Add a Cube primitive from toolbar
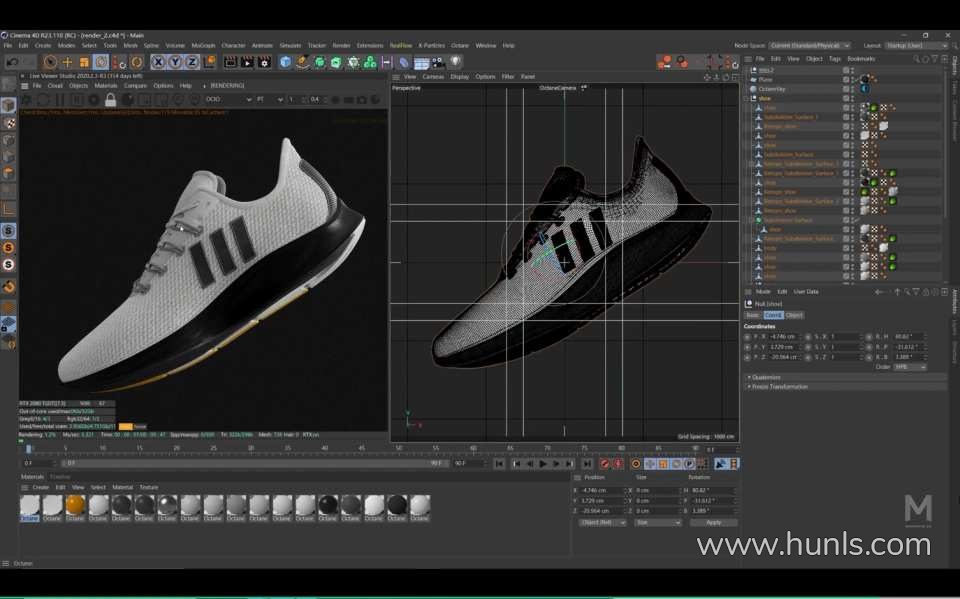 286,62
